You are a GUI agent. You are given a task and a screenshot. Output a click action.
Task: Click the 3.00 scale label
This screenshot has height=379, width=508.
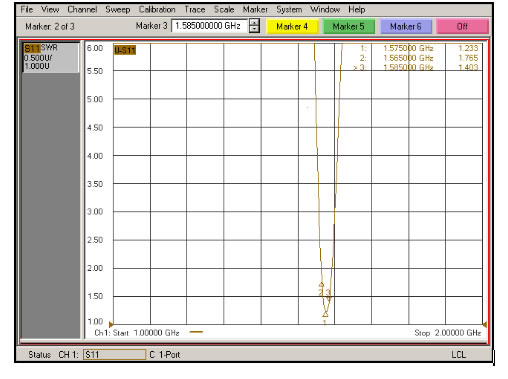coord(95,212)
